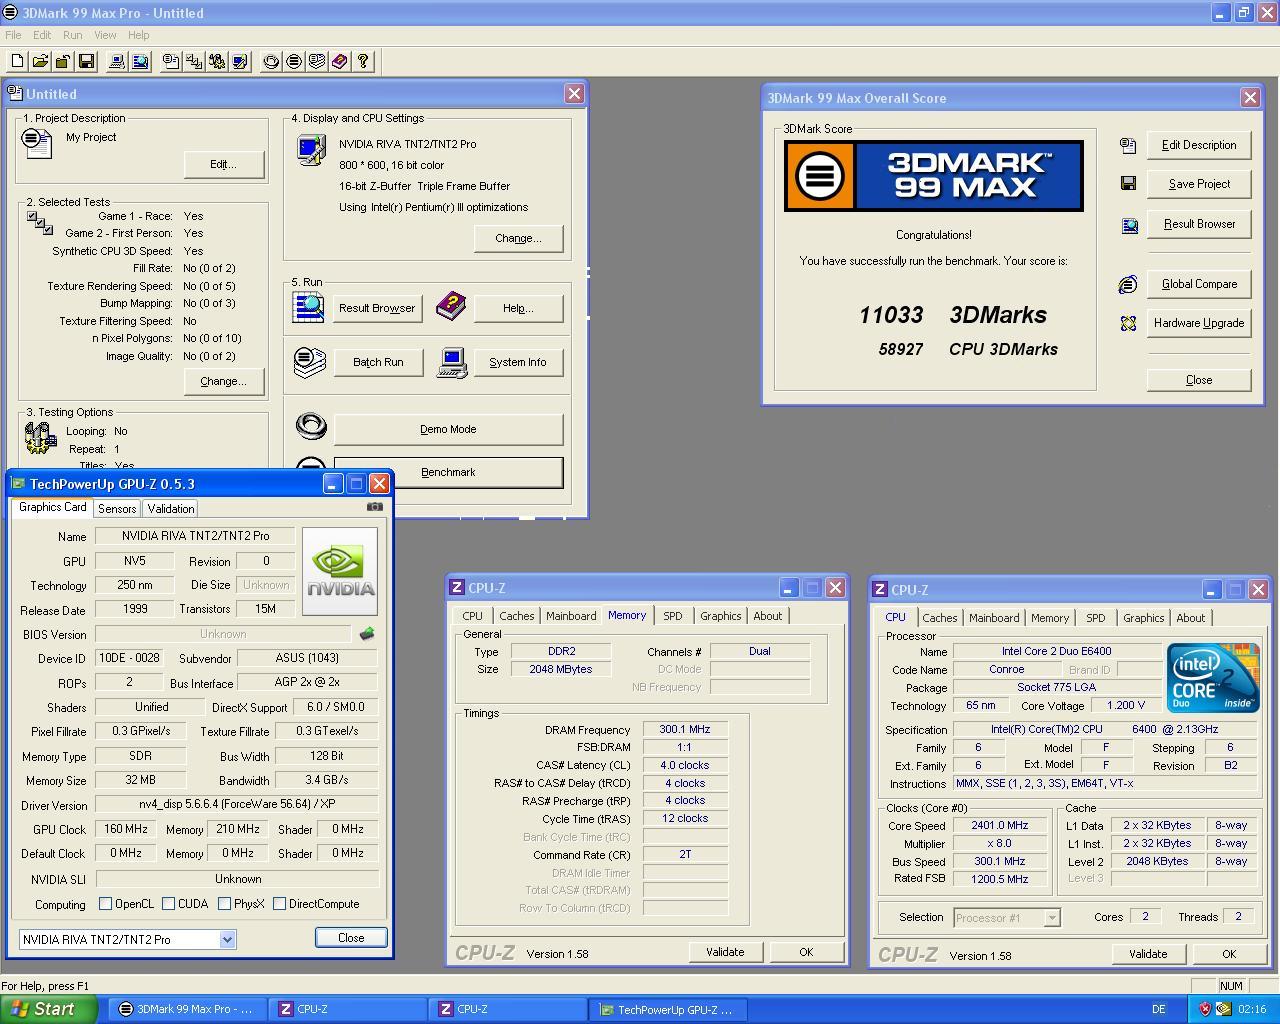Click the select tests checkmarks toolbar icon
Image resolution: width=1280 pixels, height=1024 pixels.
194,62
